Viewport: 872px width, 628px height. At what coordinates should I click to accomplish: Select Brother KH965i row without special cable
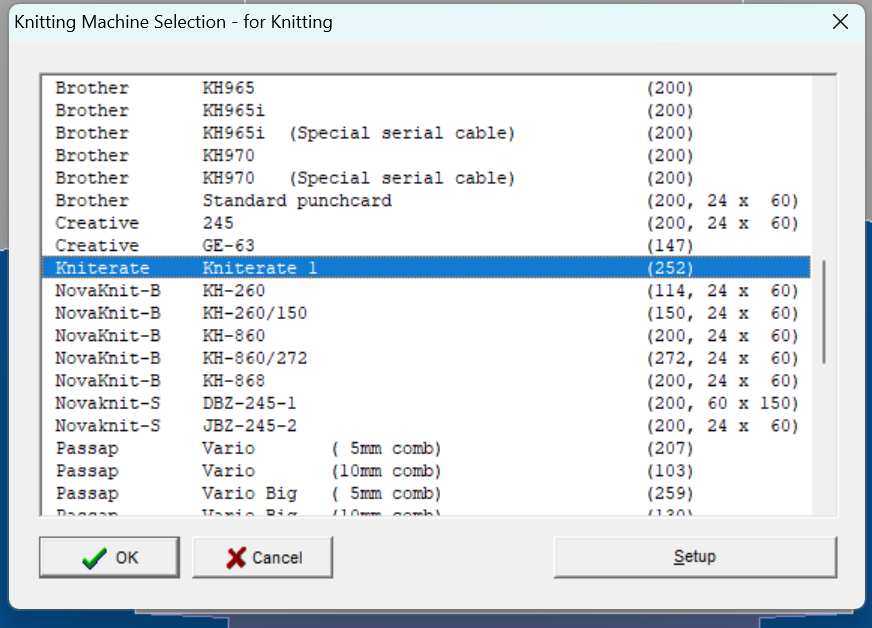(x=427, y=110)
